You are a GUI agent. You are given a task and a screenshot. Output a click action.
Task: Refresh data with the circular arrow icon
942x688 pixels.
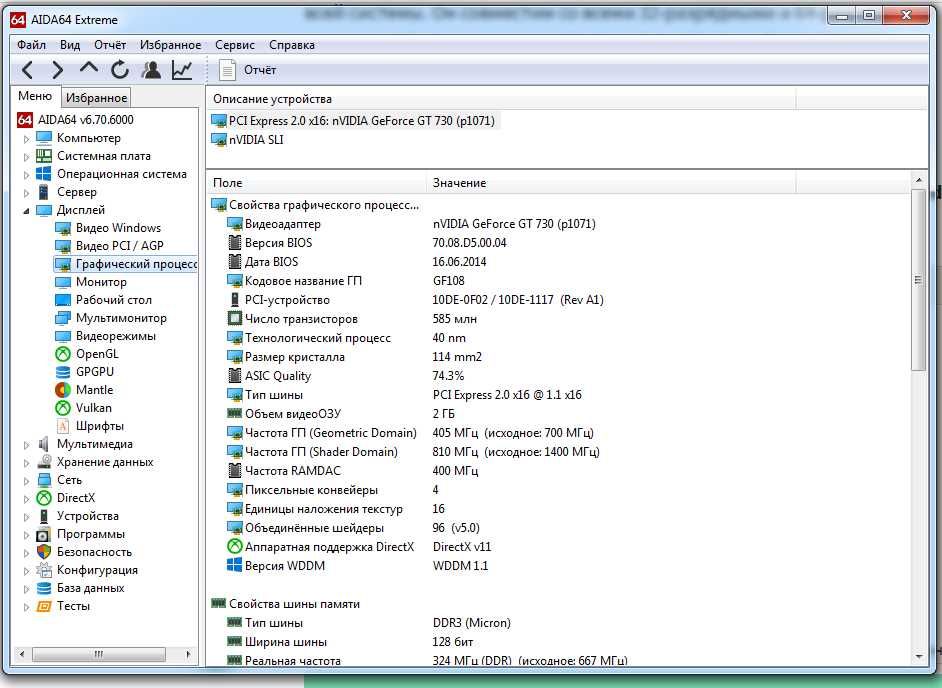coord(120,70)
